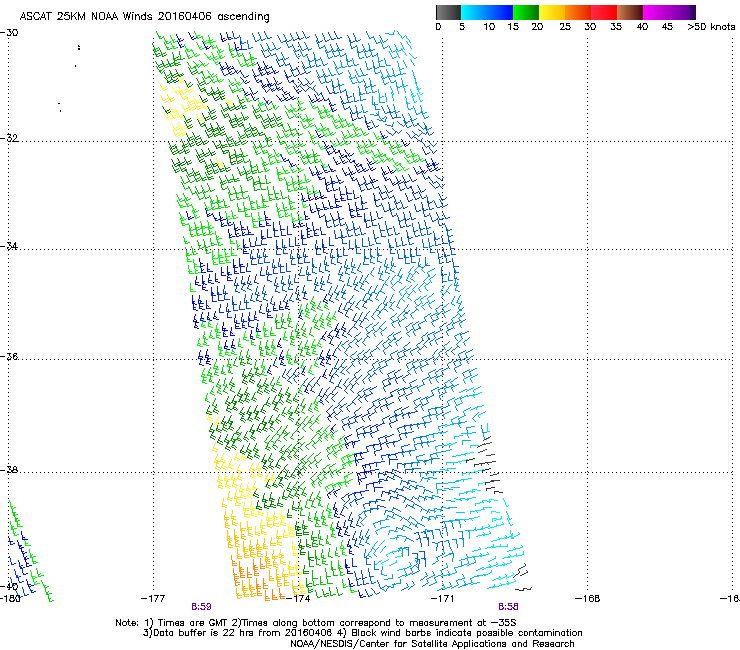Click the legend tick label 25
Viewport: 740px width, 650px height.
(x=565, y=27)
